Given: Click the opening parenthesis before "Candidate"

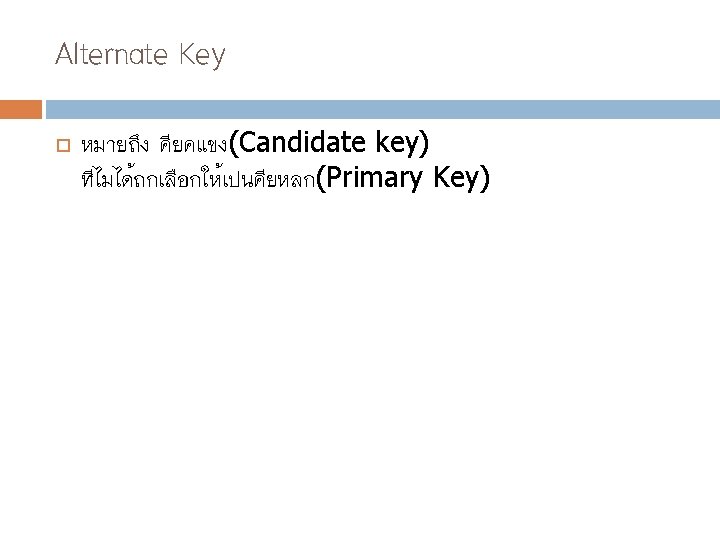Looking at the screenshot, I should point(233,143).
